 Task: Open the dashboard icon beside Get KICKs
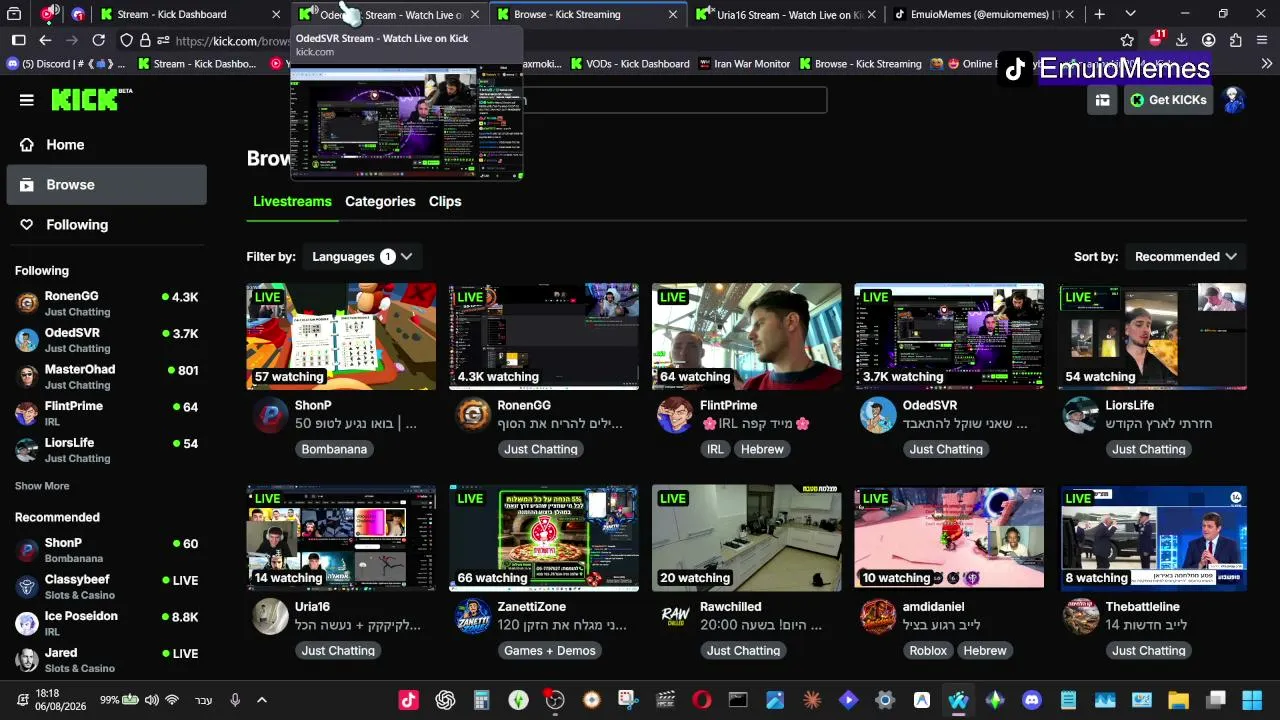pyautogui.click(x=1102, y=100)
